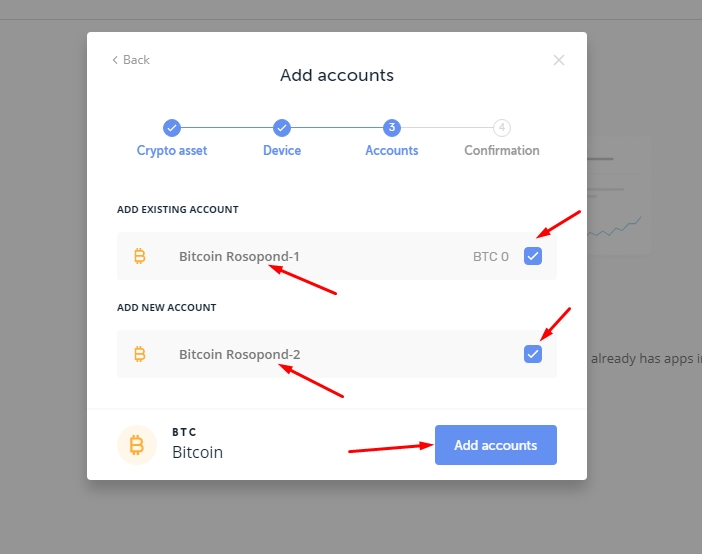Select the Accounts step label
The image size is (702, 554).
(392, 150)
